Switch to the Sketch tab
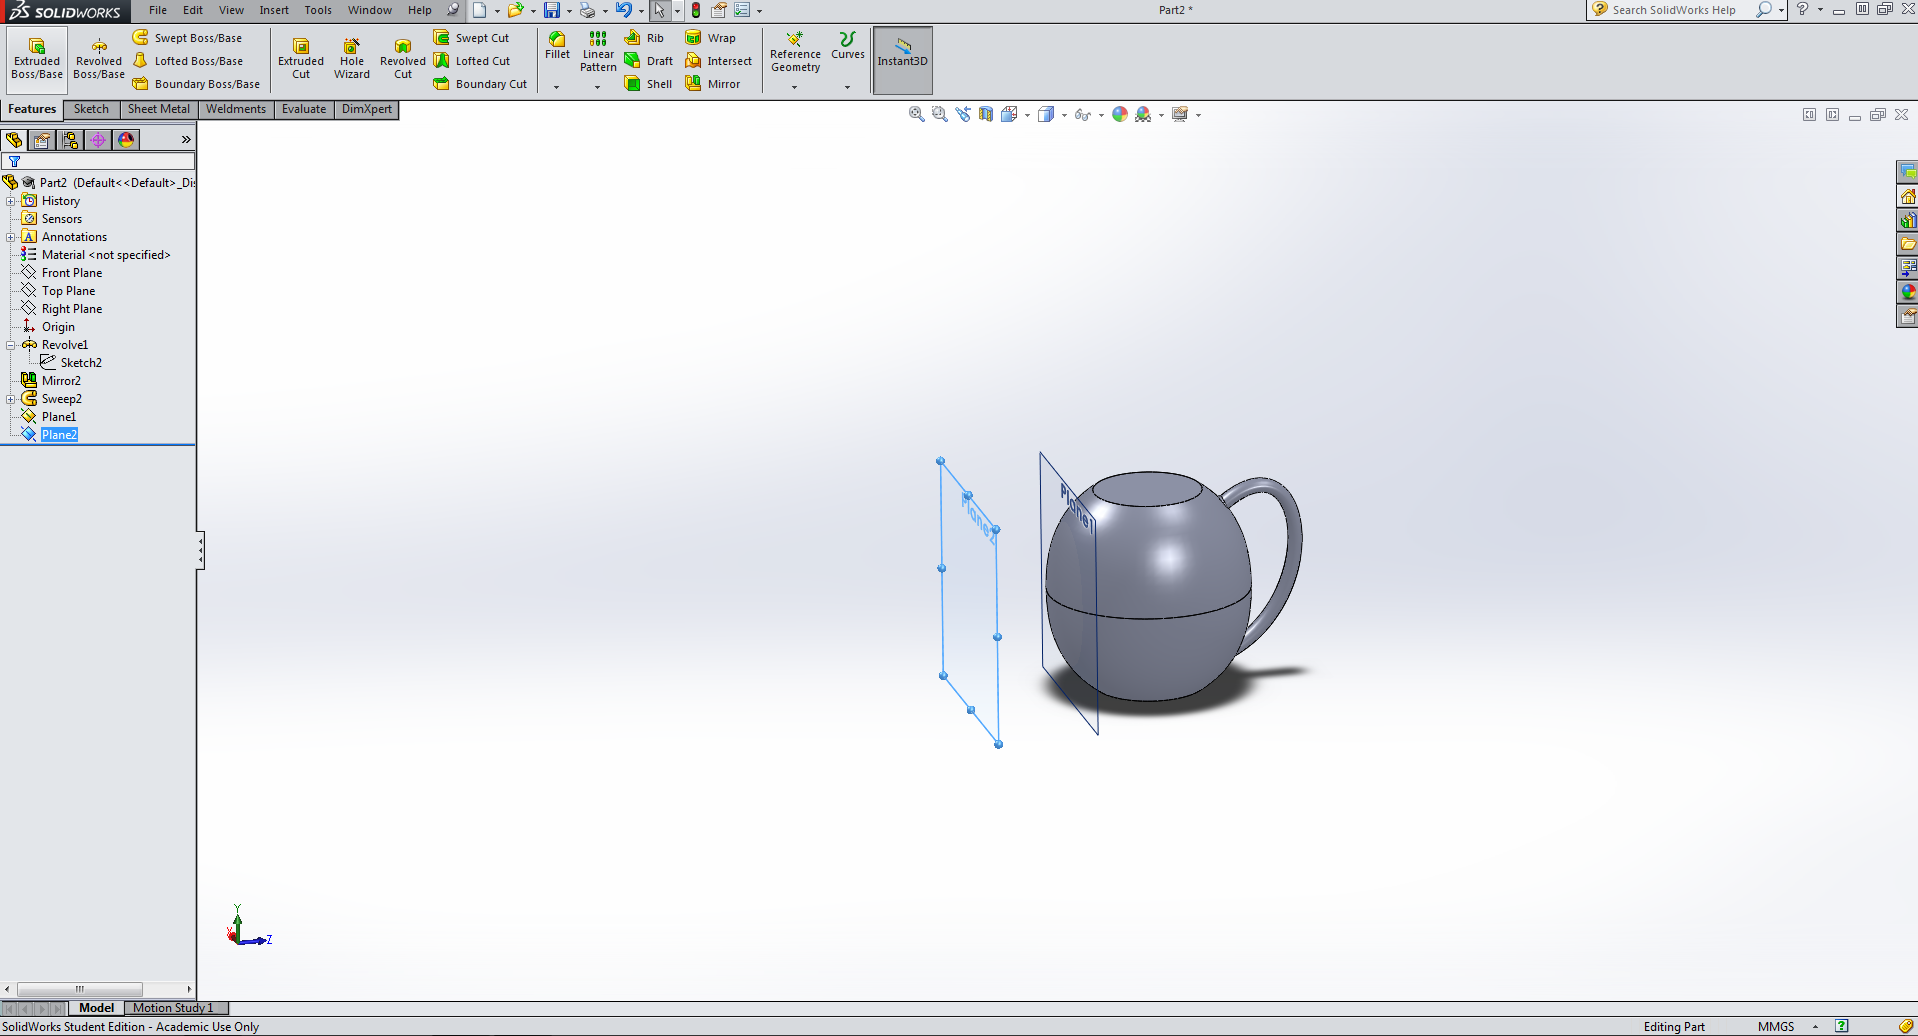Viewport: 1918px width, 1036px height. coord(91,109)
